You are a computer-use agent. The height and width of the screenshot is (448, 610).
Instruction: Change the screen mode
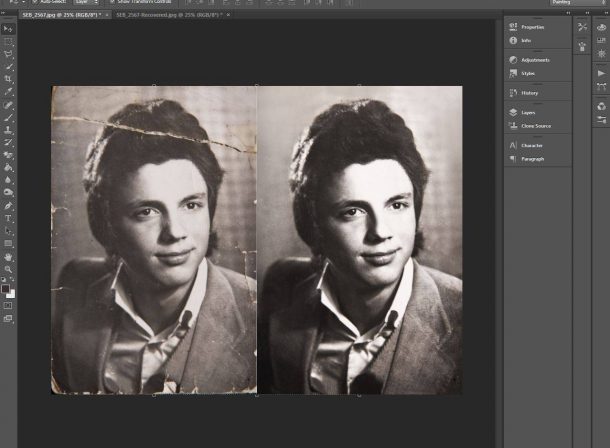[8, 319]
